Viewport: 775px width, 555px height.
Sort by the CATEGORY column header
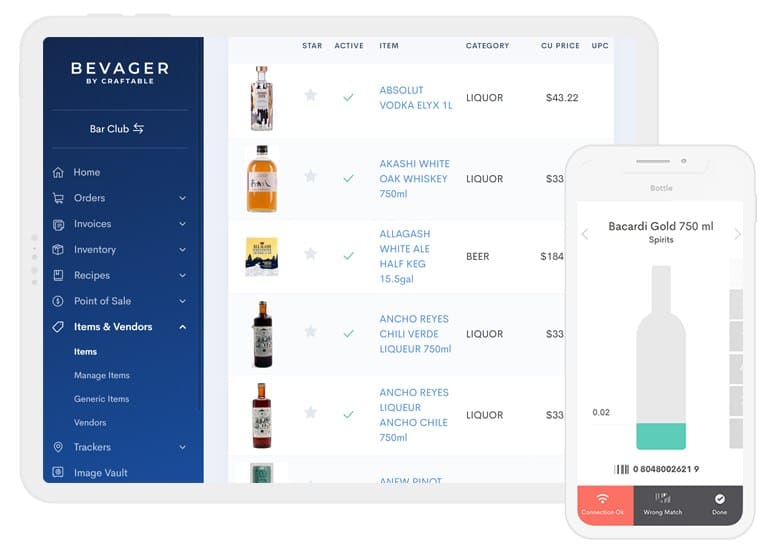coord(487,45)
